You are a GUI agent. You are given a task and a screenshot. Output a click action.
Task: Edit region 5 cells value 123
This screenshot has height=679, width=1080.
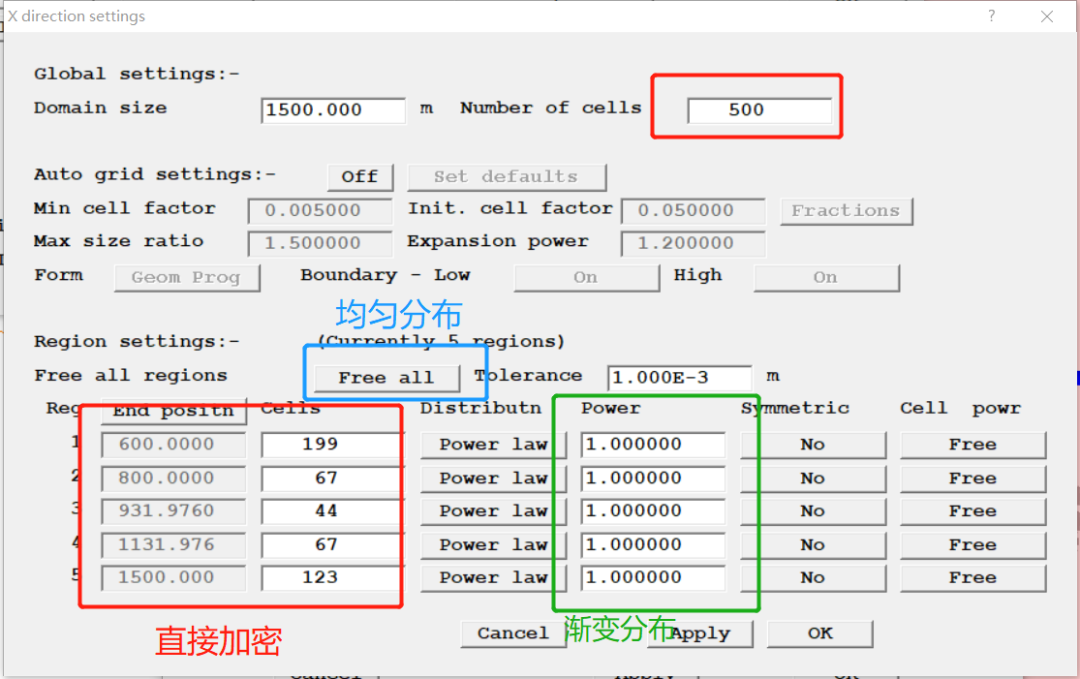[332, 578]
